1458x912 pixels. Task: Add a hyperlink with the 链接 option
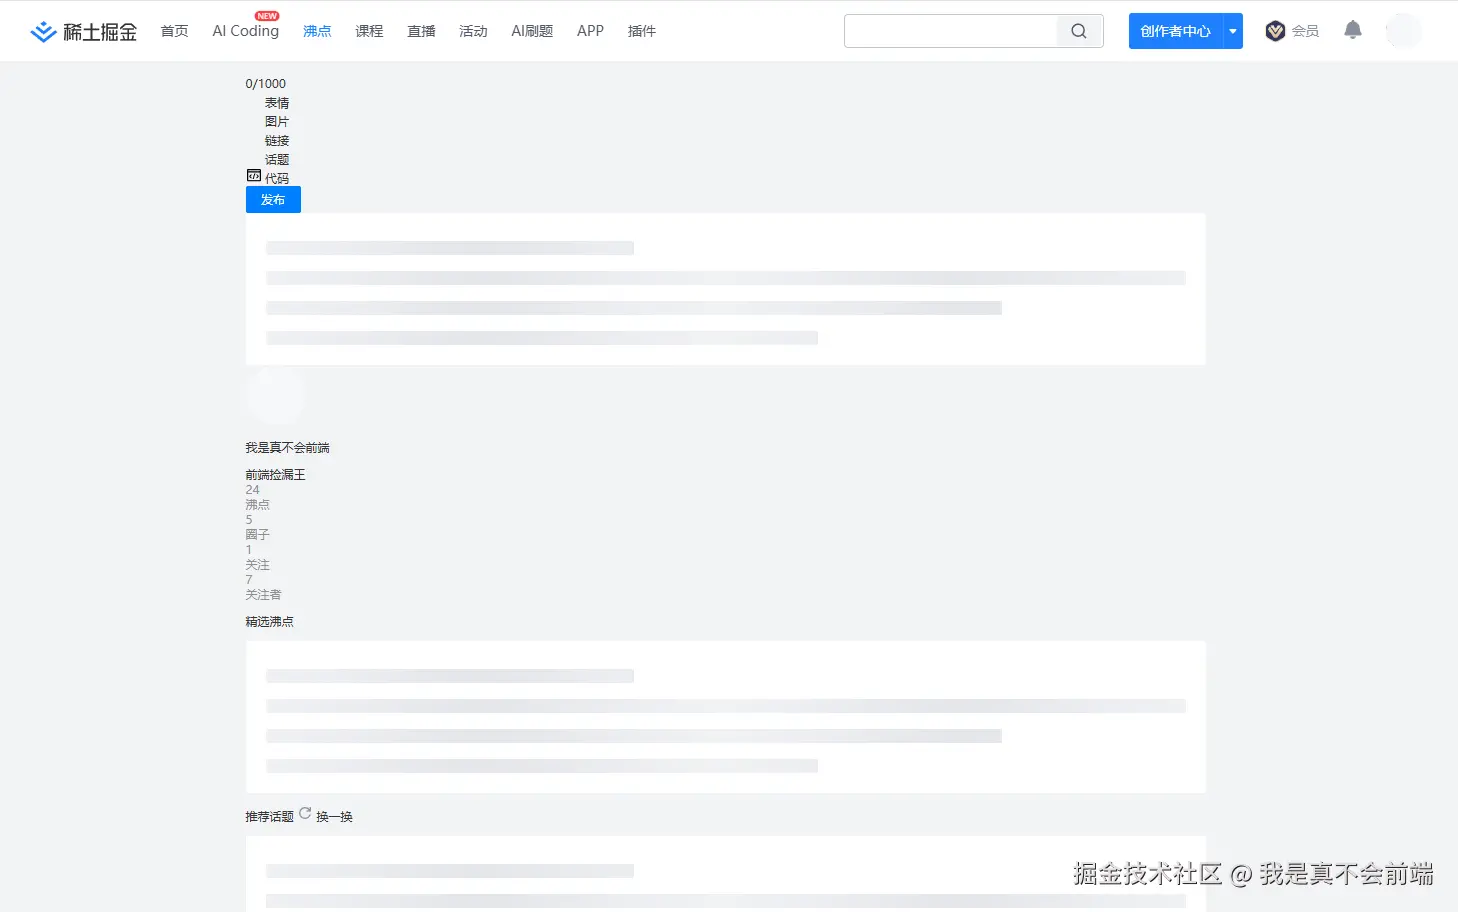(277, 140)
